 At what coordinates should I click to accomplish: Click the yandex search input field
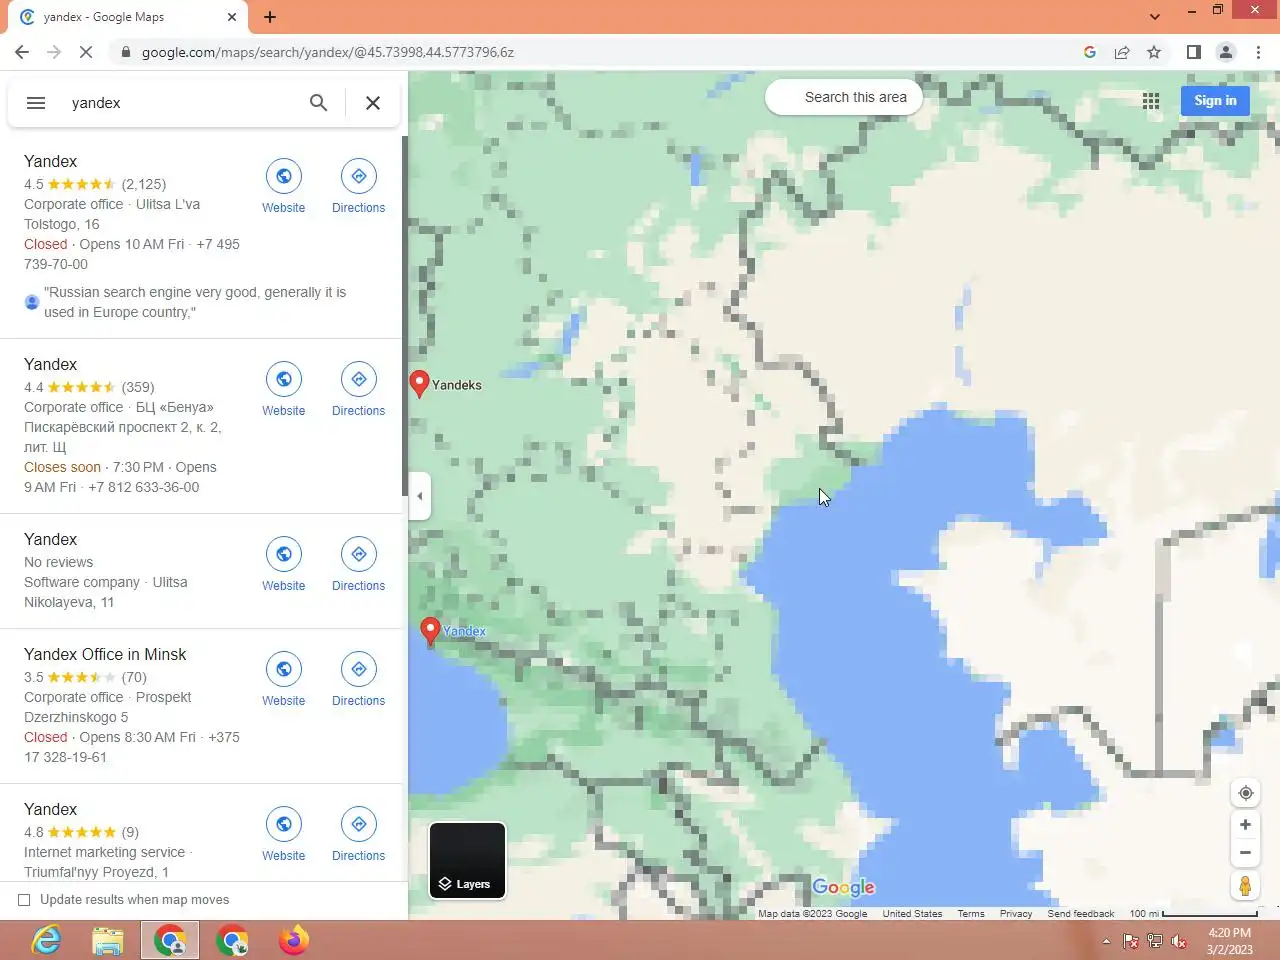180,103
